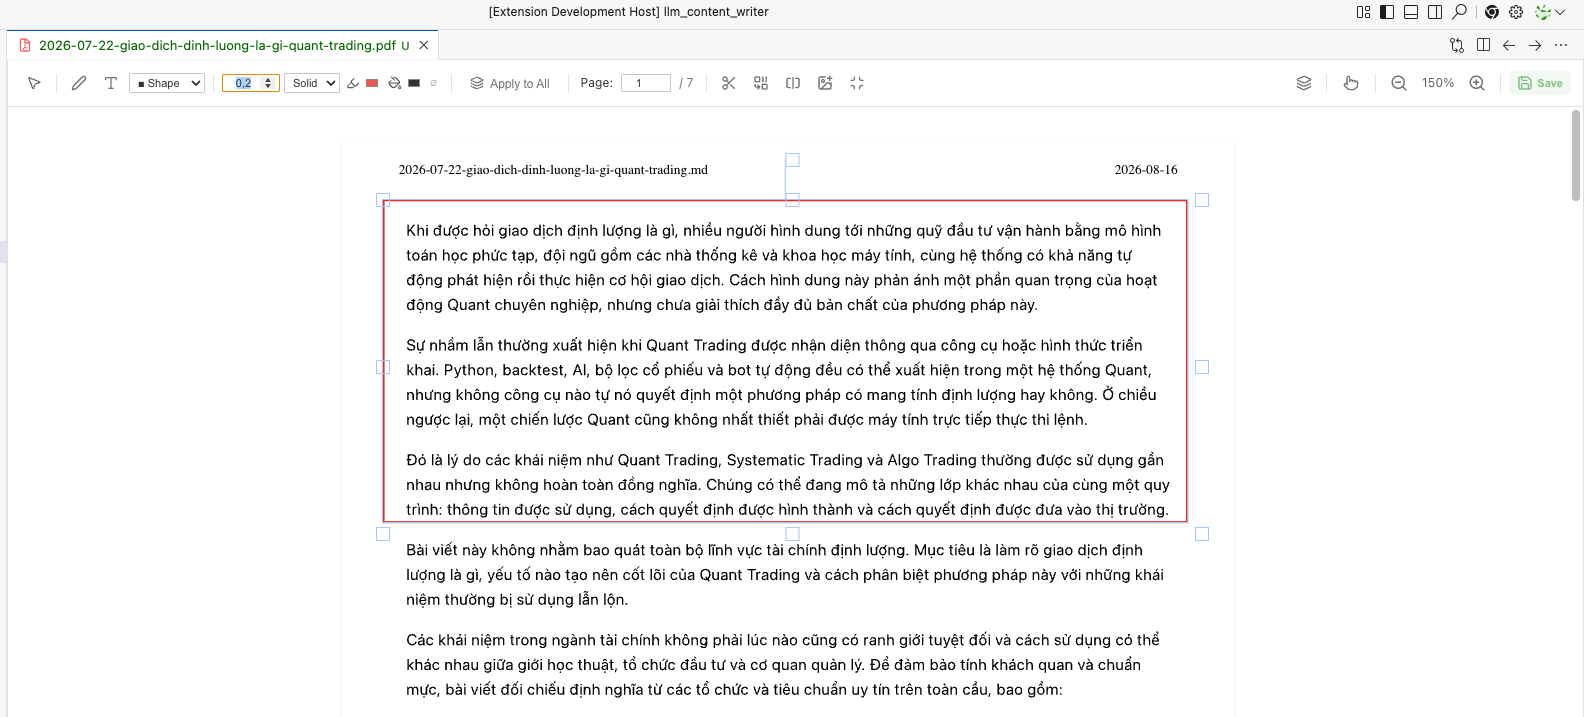Image resolution: width=1584 pixels, height=717 pixels.
Task: Click the header filename text in the page
Action: [553, 170]
